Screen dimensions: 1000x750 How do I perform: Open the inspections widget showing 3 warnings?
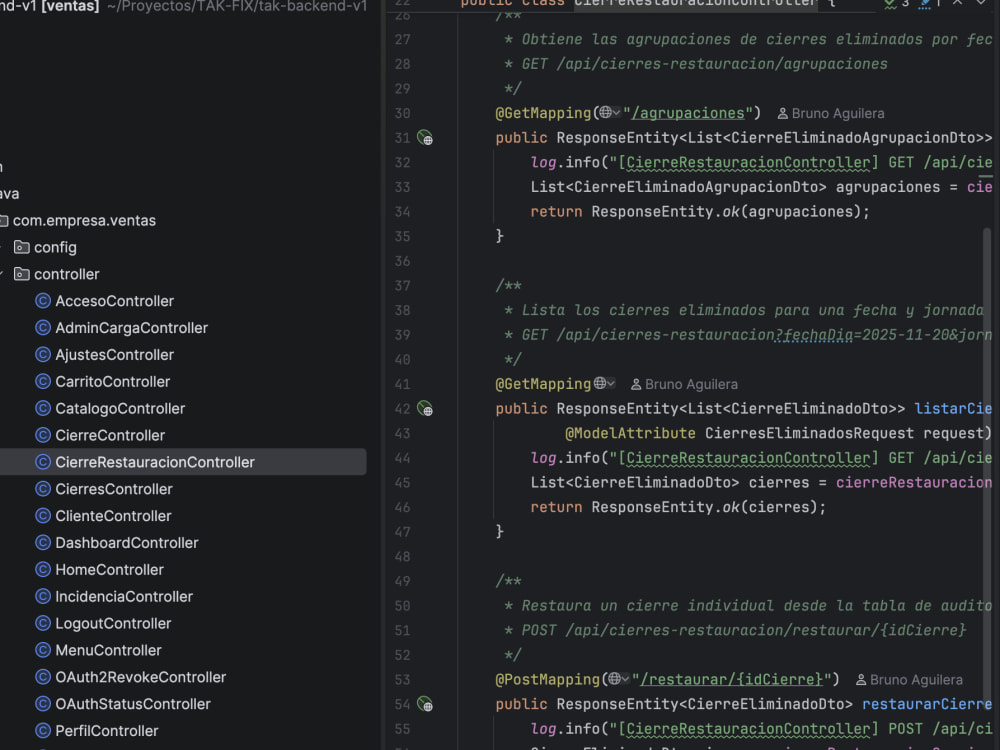point(897,4)
